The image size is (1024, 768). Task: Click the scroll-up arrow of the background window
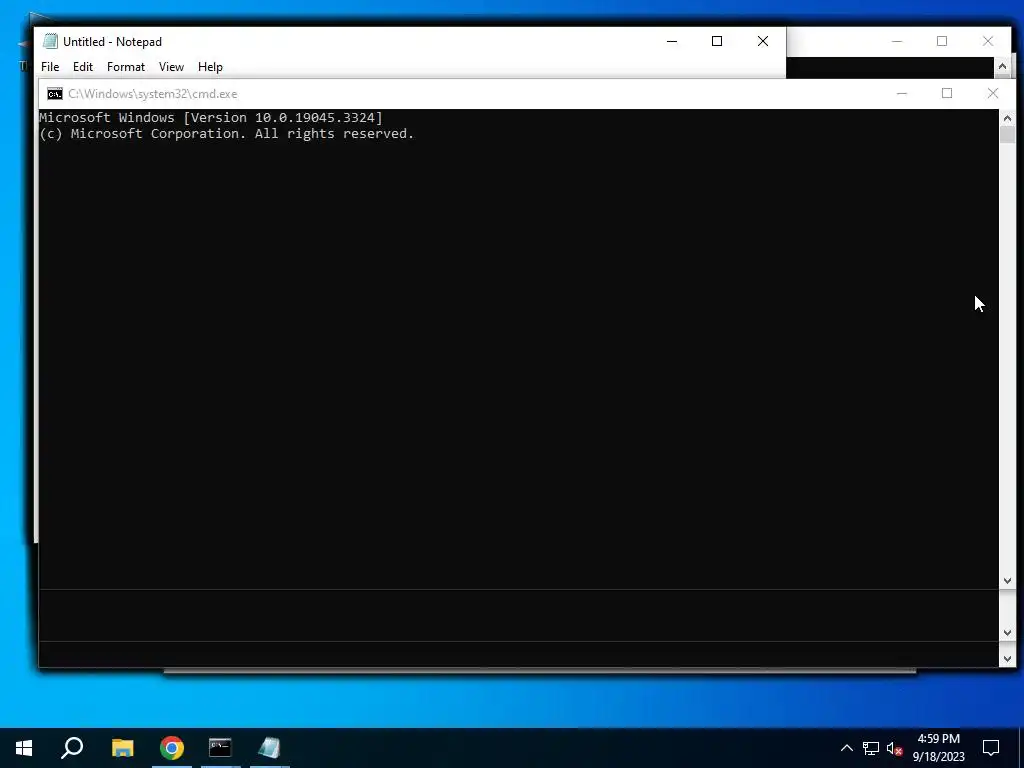1002,66
